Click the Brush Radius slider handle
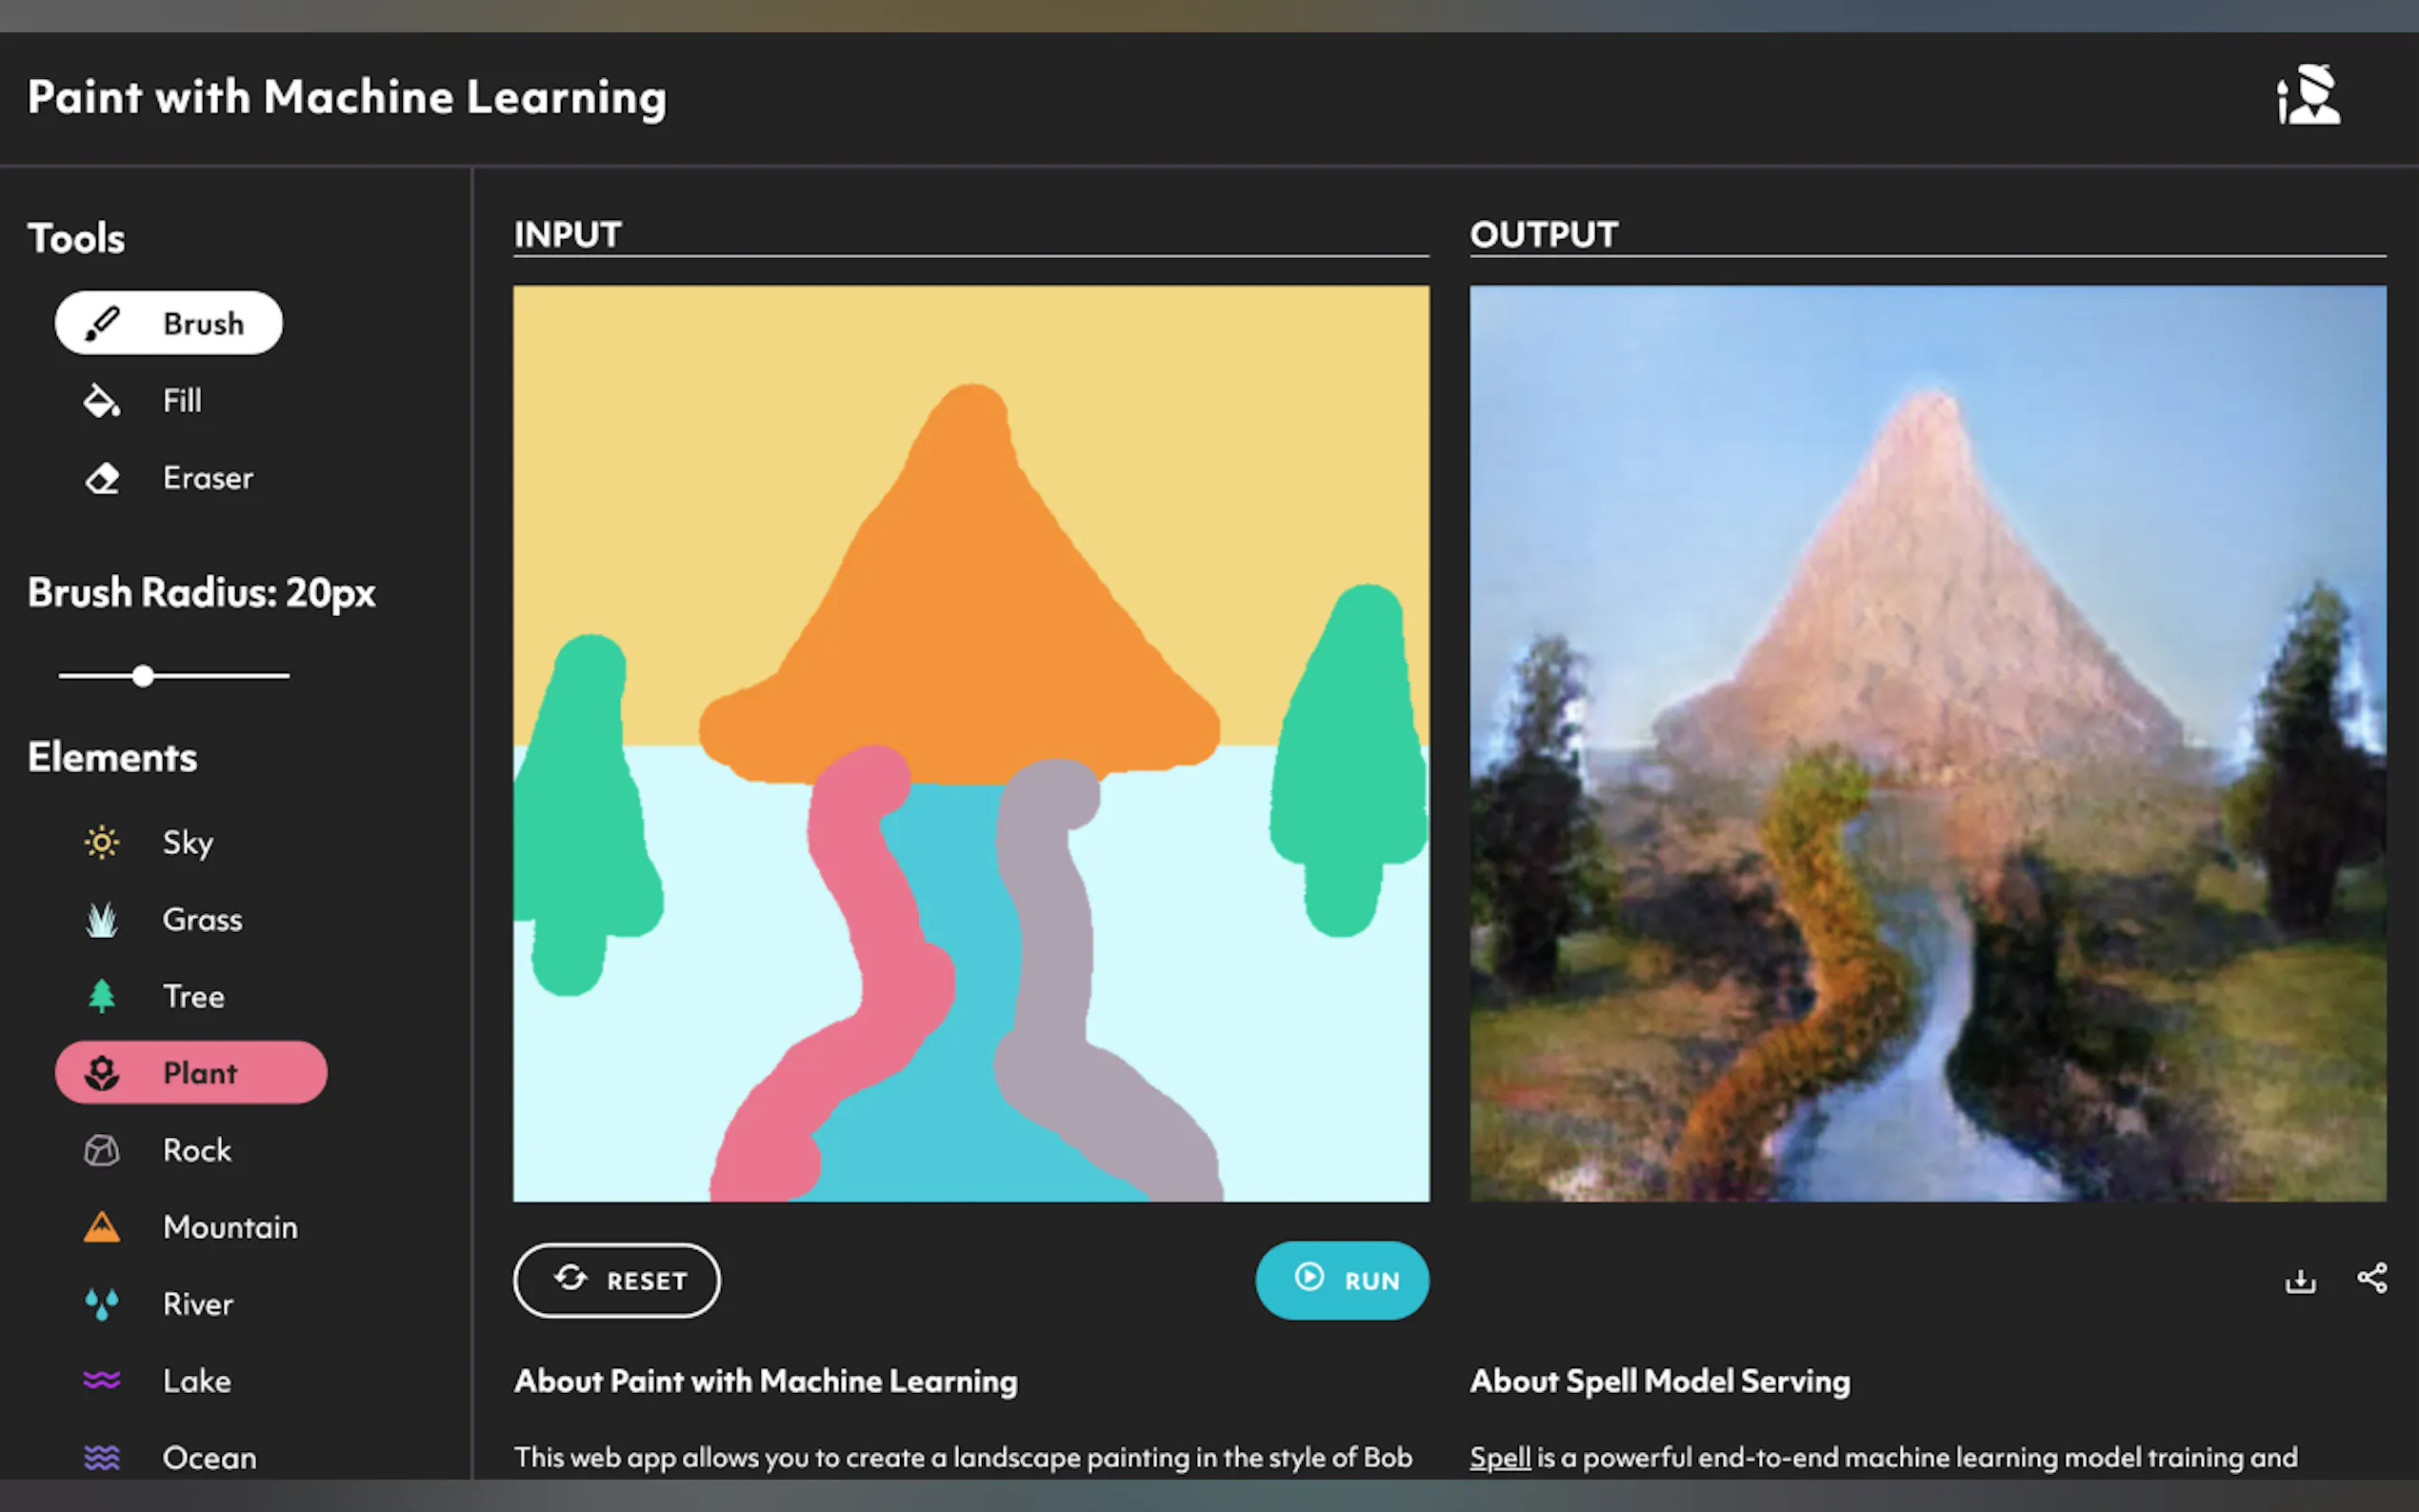Viewport: 2419px width, 1512px height. tap(143, 677)
